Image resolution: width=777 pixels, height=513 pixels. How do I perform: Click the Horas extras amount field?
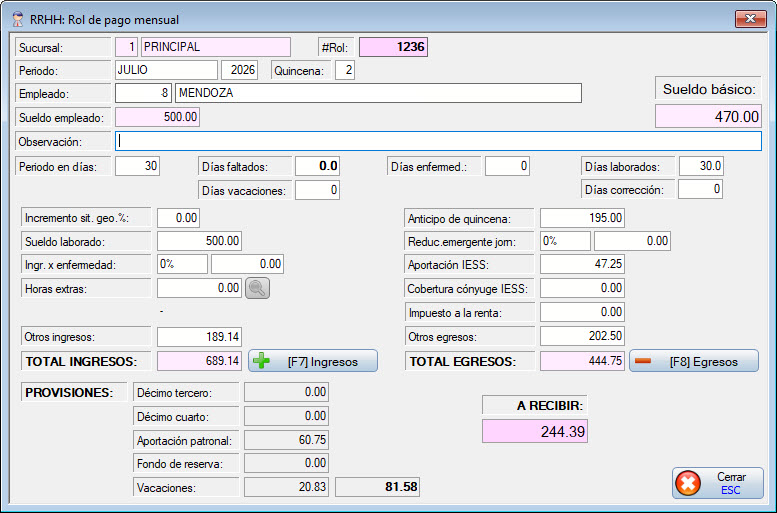point(199,288)
